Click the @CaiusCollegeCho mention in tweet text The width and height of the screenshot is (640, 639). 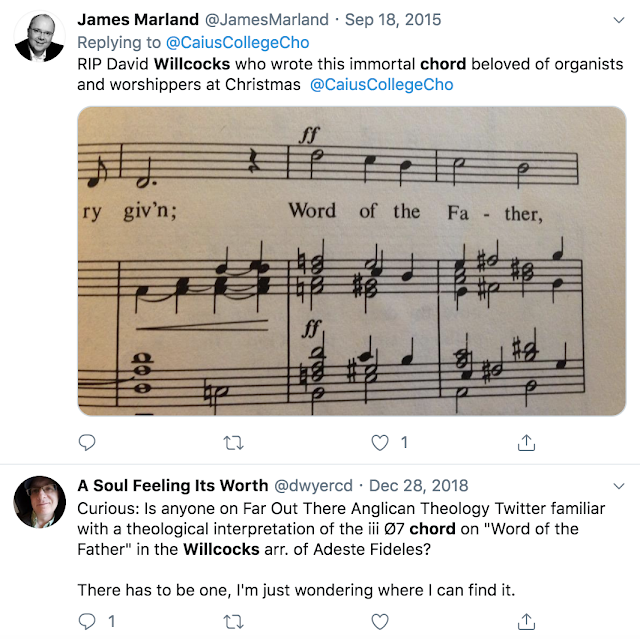[x=385, y=85]
